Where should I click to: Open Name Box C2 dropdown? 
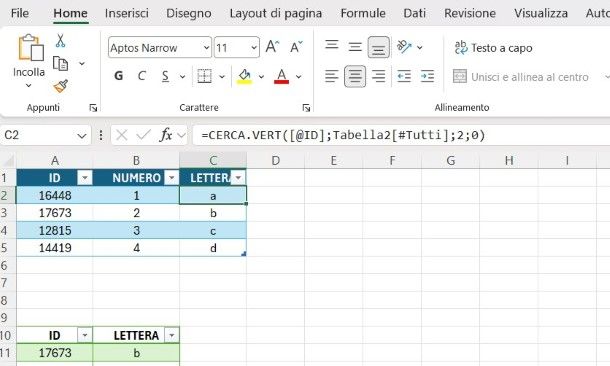coord(81,136)
